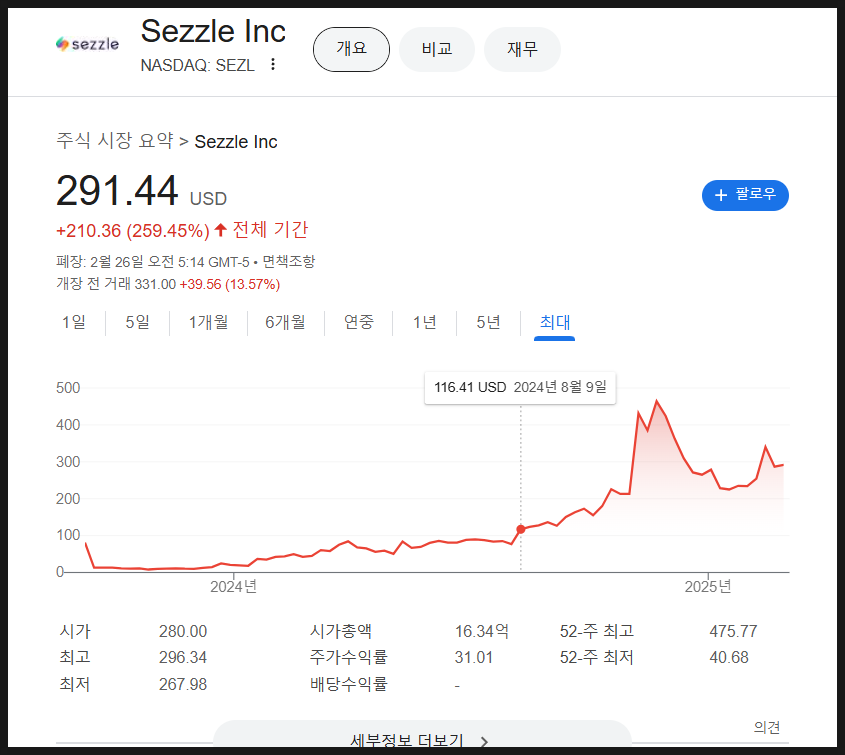Switch to the 비교 compare tab

(437, 50)
